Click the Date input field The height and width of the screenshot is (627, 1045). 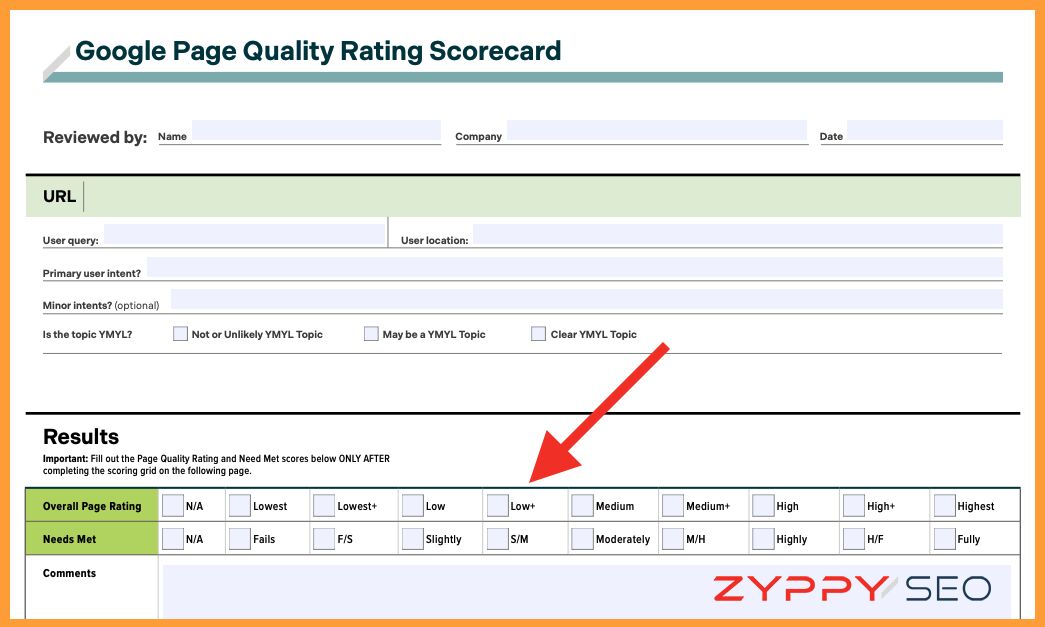[924, 131]
